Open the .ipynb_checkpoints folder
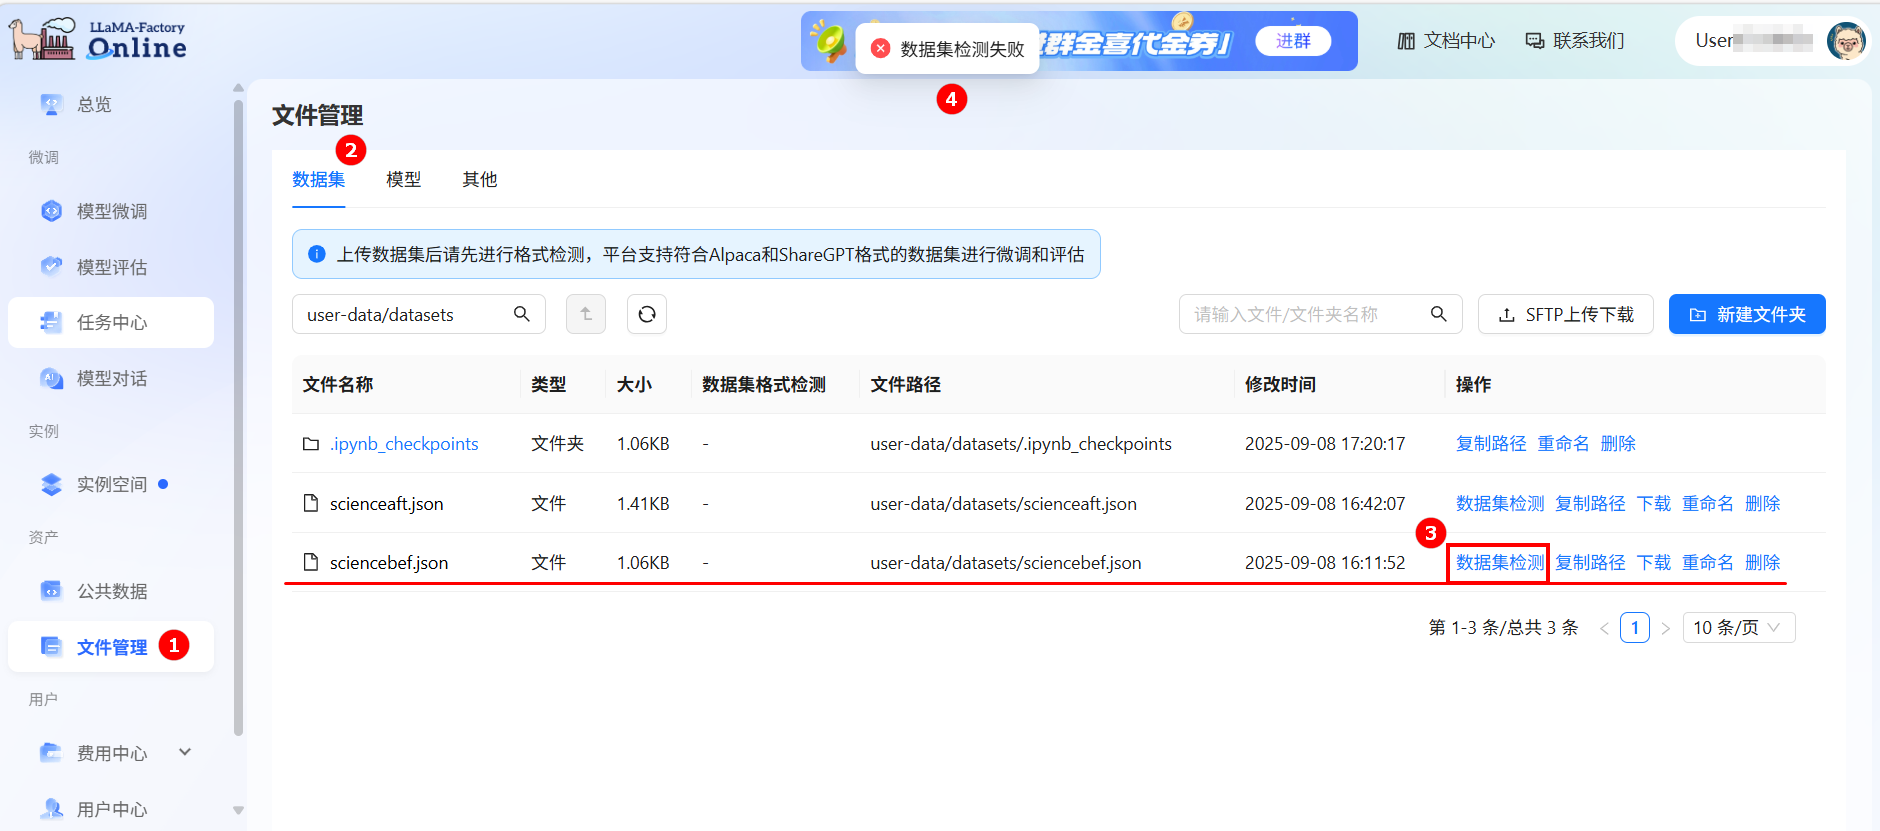Screen dimensions: 1880x831 click(404, 444)
